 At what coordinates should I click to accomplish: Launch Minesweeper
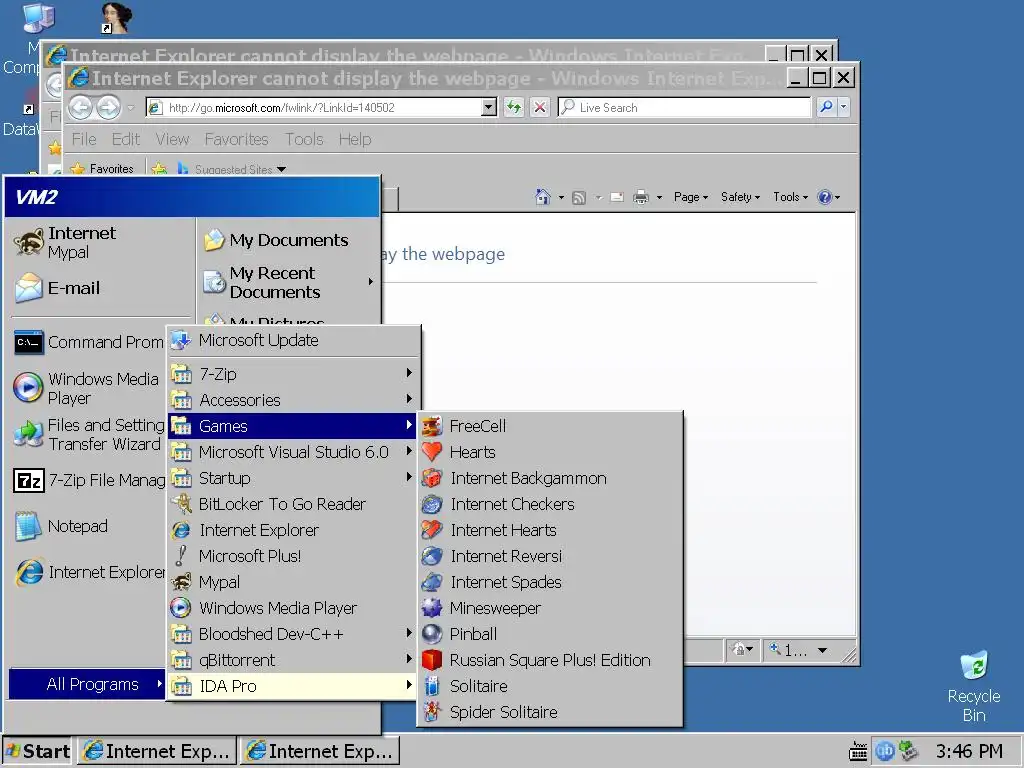[550, 608]
